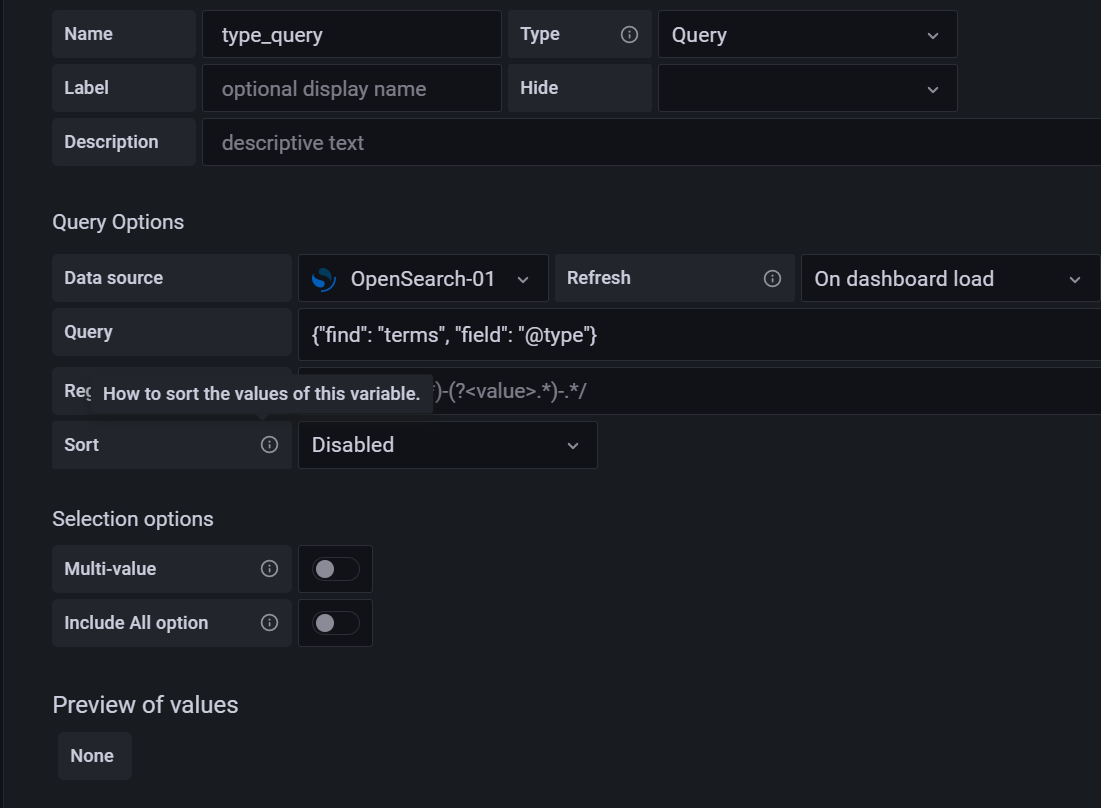1101x808 pixels.
Task: Click the optional display name Label field
Action: pos(351,88)
